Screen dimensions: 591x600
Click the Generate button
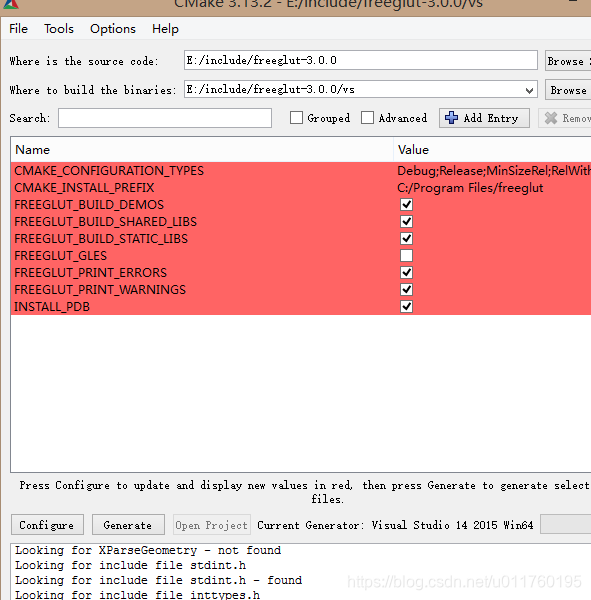[128, 525]
